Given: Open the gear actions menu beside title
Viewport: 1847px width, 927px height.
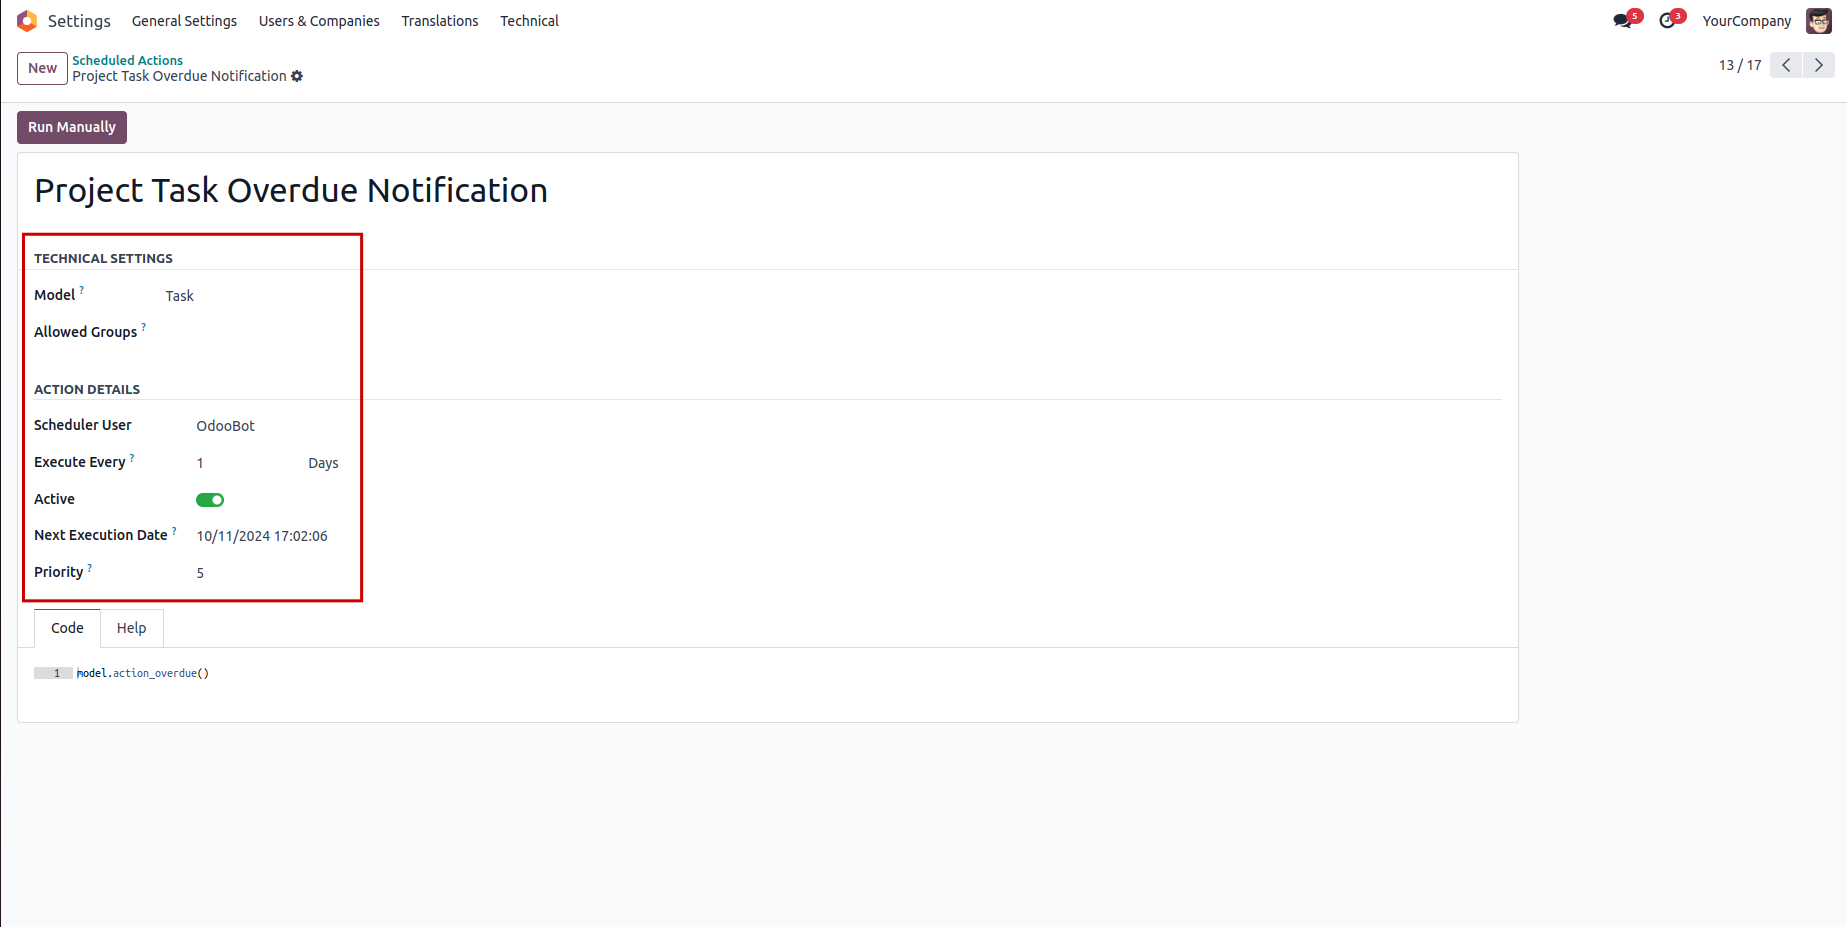Looking at the screenshot, I should point(297,76).
